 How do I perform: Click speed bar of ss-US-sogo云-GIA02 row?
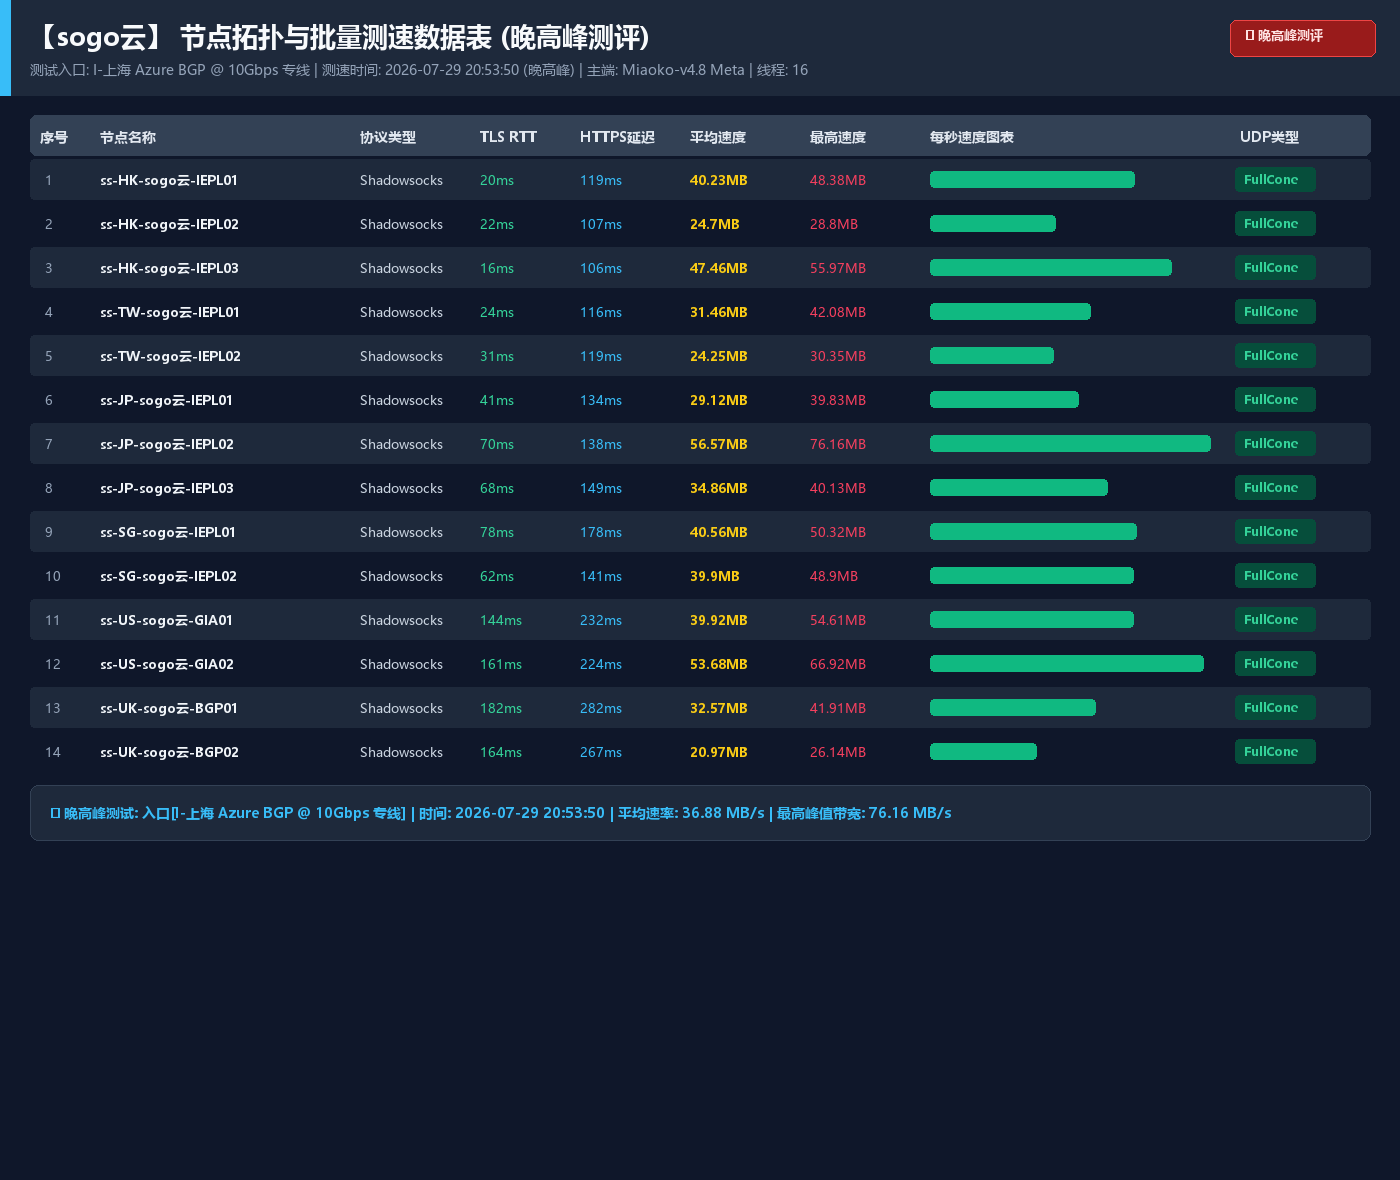point(1067,664)
